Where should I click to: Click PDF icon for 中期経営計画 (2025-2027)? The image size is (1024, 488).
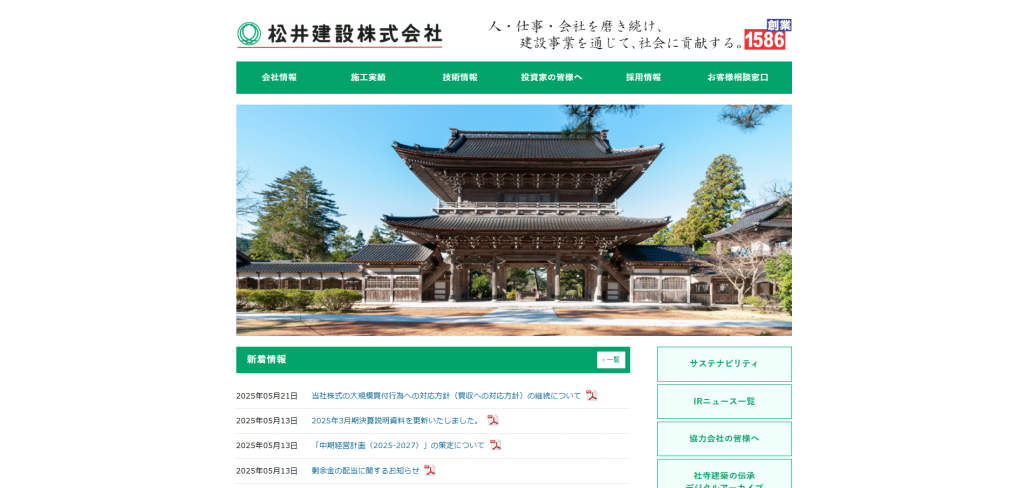coord(495,445)
